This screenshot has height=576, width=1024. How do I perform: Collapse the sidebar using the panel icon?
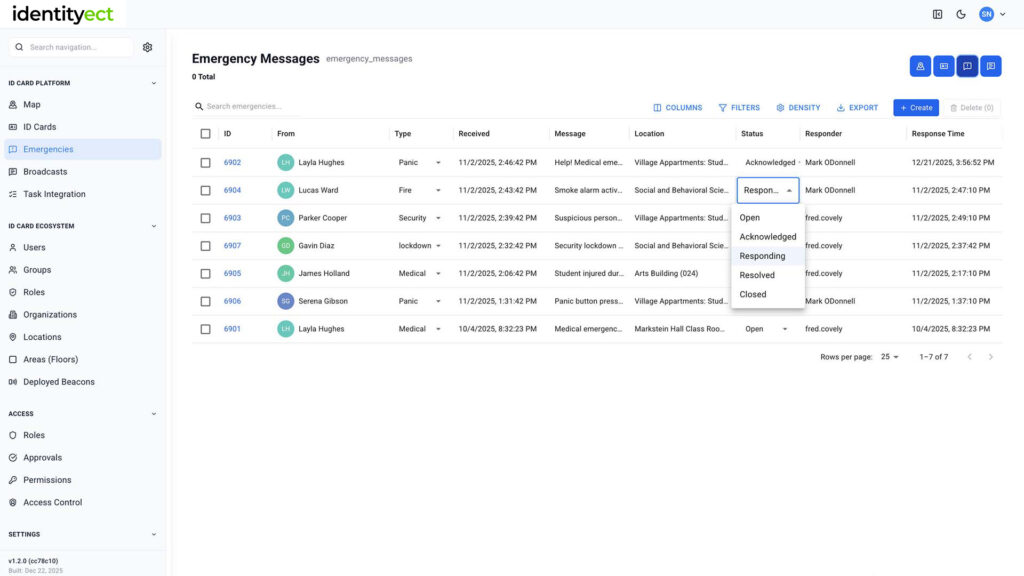[x=937, y=14]
